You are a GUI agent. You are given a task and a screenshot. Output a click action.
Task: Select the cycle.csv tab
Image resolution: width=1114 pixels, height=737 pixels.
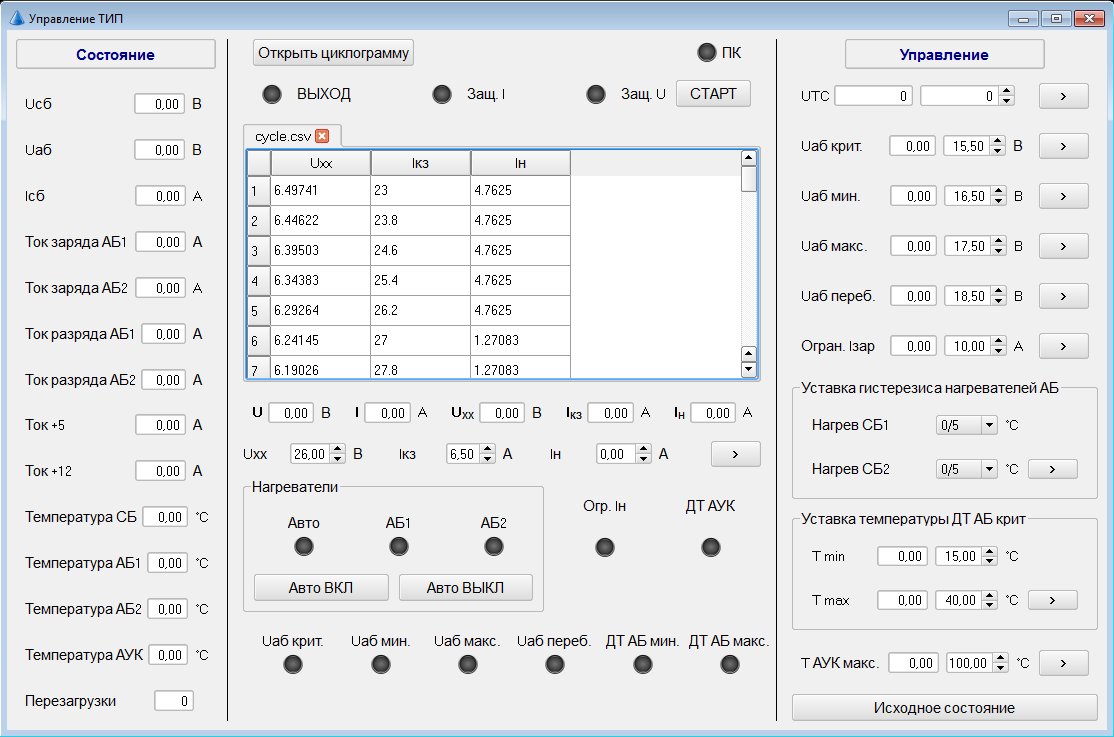click(x=283, y=136)
